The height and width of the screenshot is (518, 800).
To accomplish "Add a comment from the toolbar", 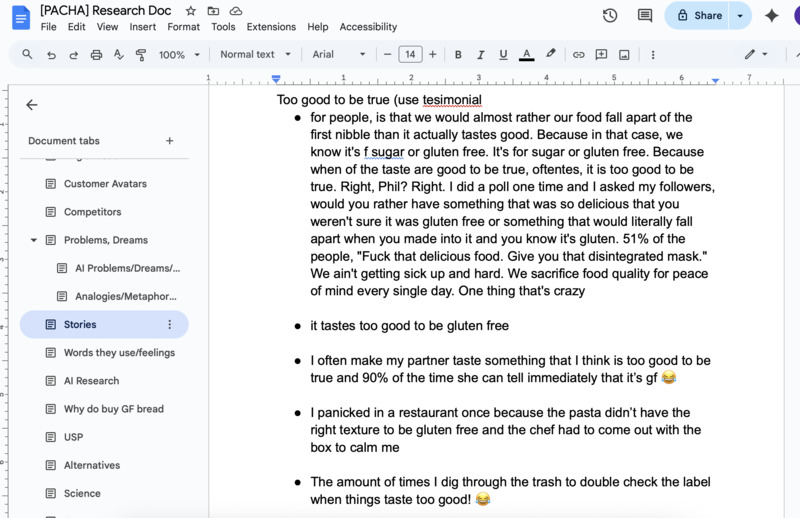I will (601, 55).
